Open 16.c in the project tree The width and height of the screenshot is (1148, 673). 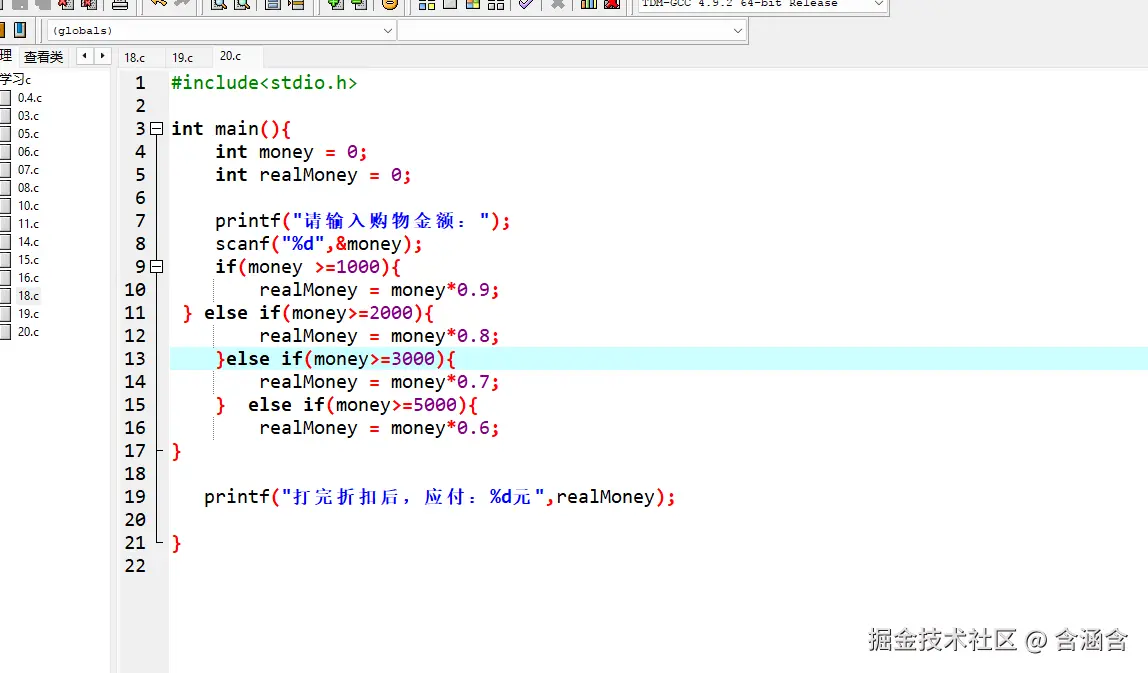click(29, 278)
